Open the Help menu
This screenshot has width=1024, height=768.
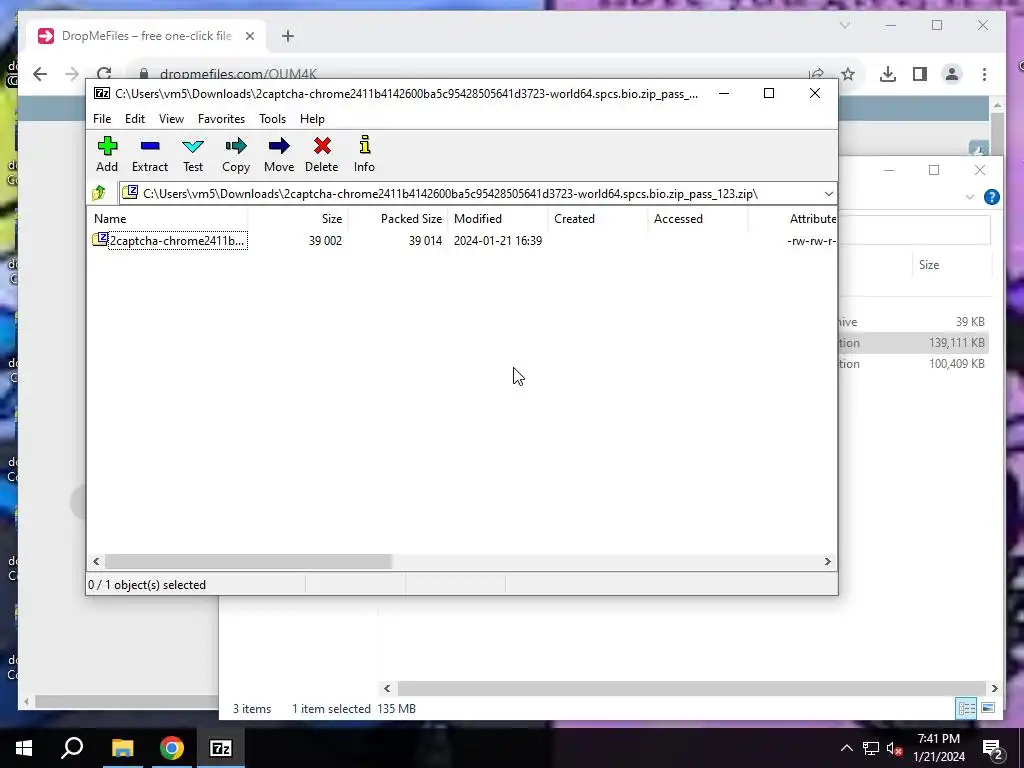point(312,119)
